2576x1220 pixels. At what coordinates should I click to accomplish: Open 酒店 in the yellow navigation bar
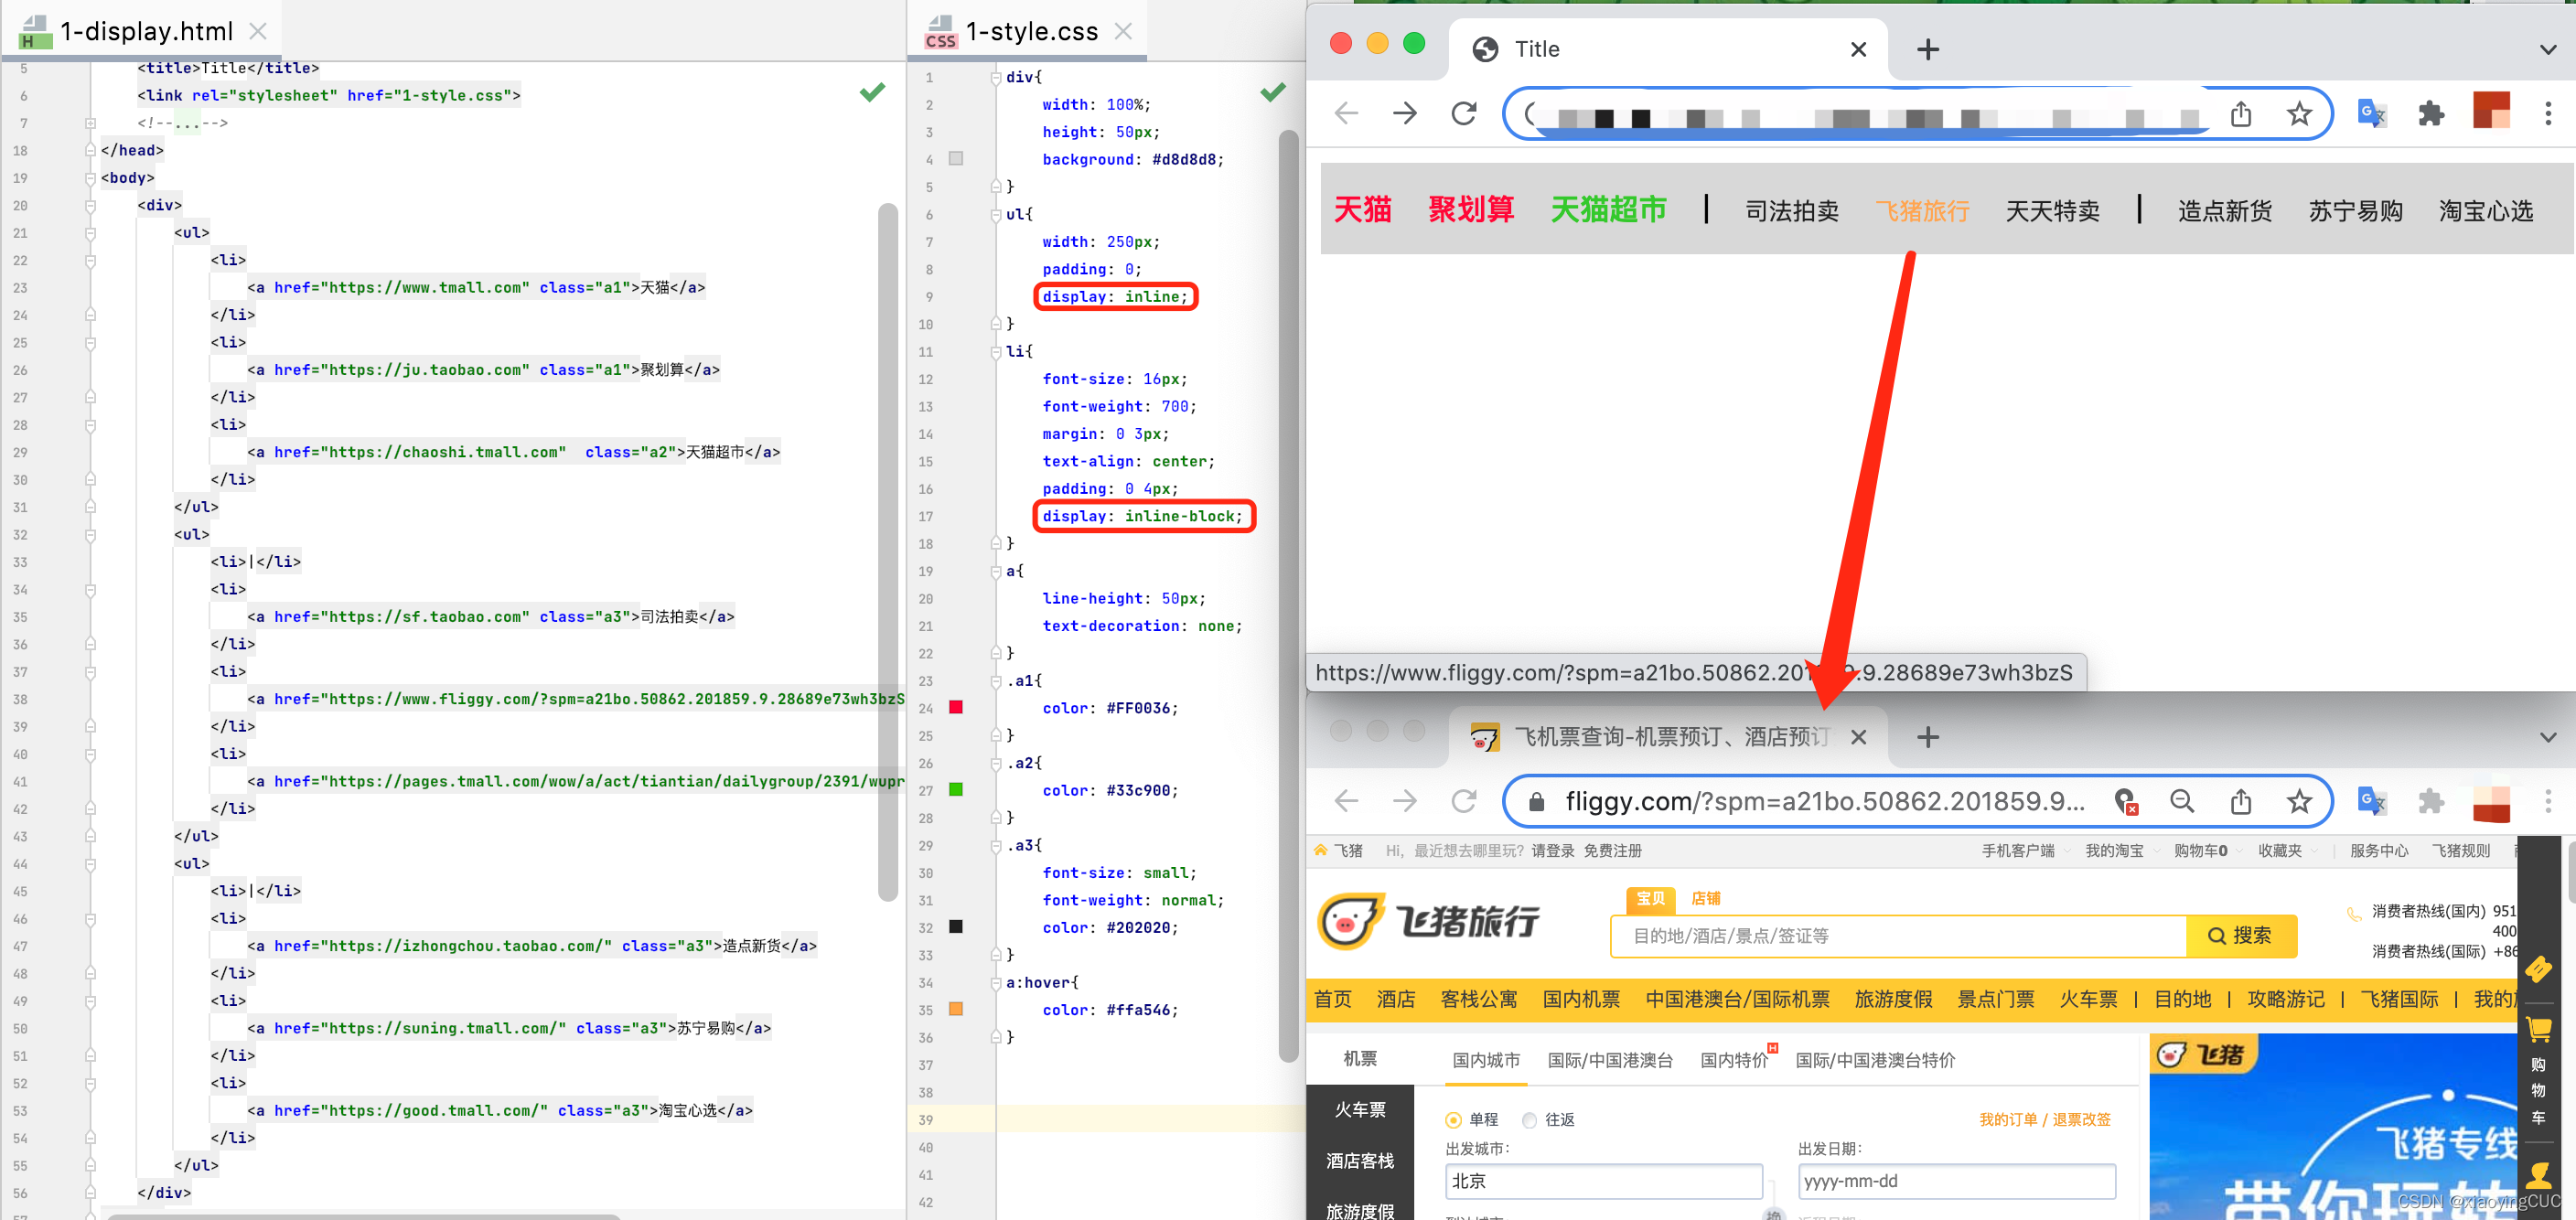(x=1395, y=999)
